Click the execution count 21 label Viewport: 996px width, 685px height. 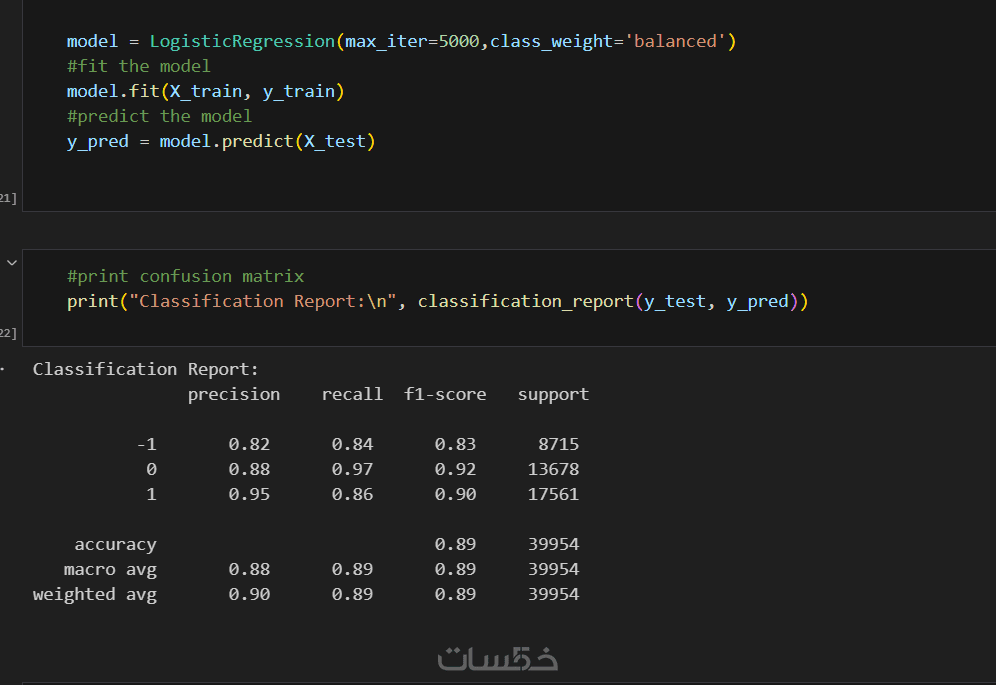coord(7,199)
